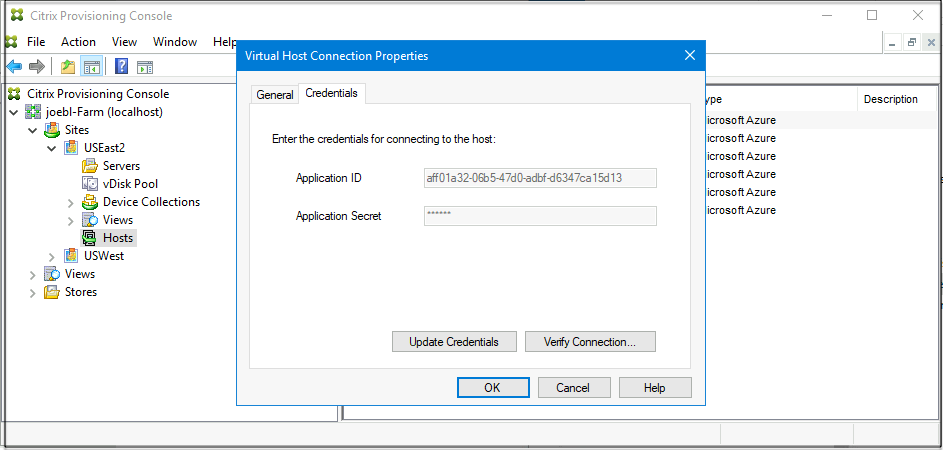943x450 pixels.
Task: Switch to the General tab
Action: [x=275, y=95]
